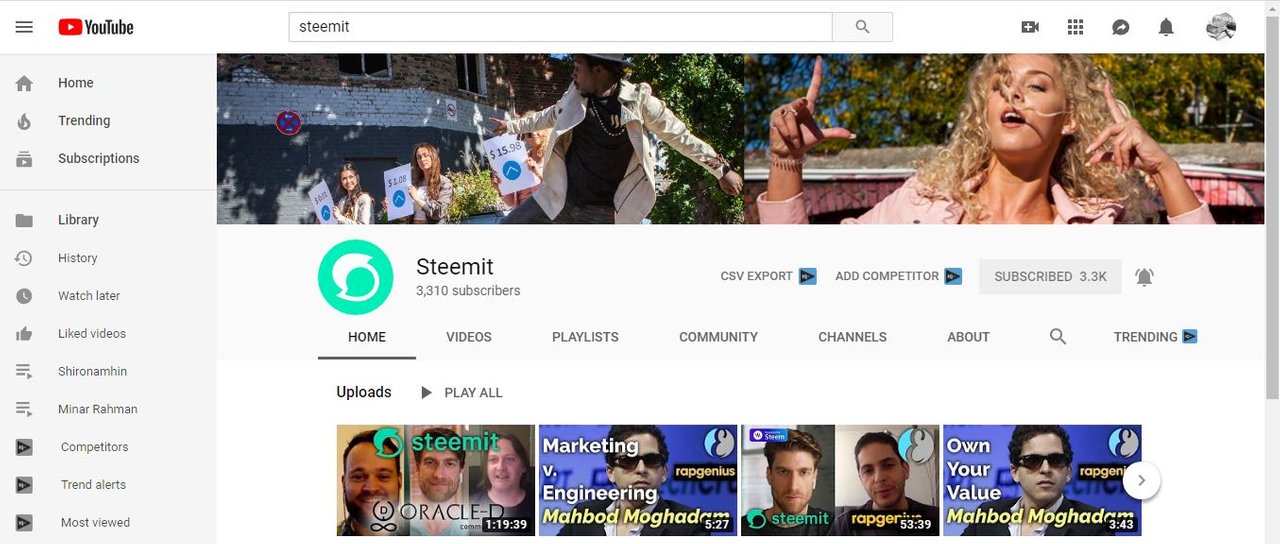Switch to the ABOUT tab
Viewport: 1280px width, 544px height.
click(x=968, y=337)
